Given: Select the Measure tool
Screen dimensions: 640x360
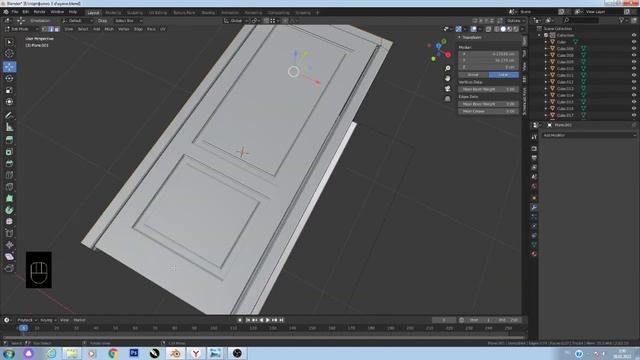Looking at the screenshot, I should [x=9, y=127].
